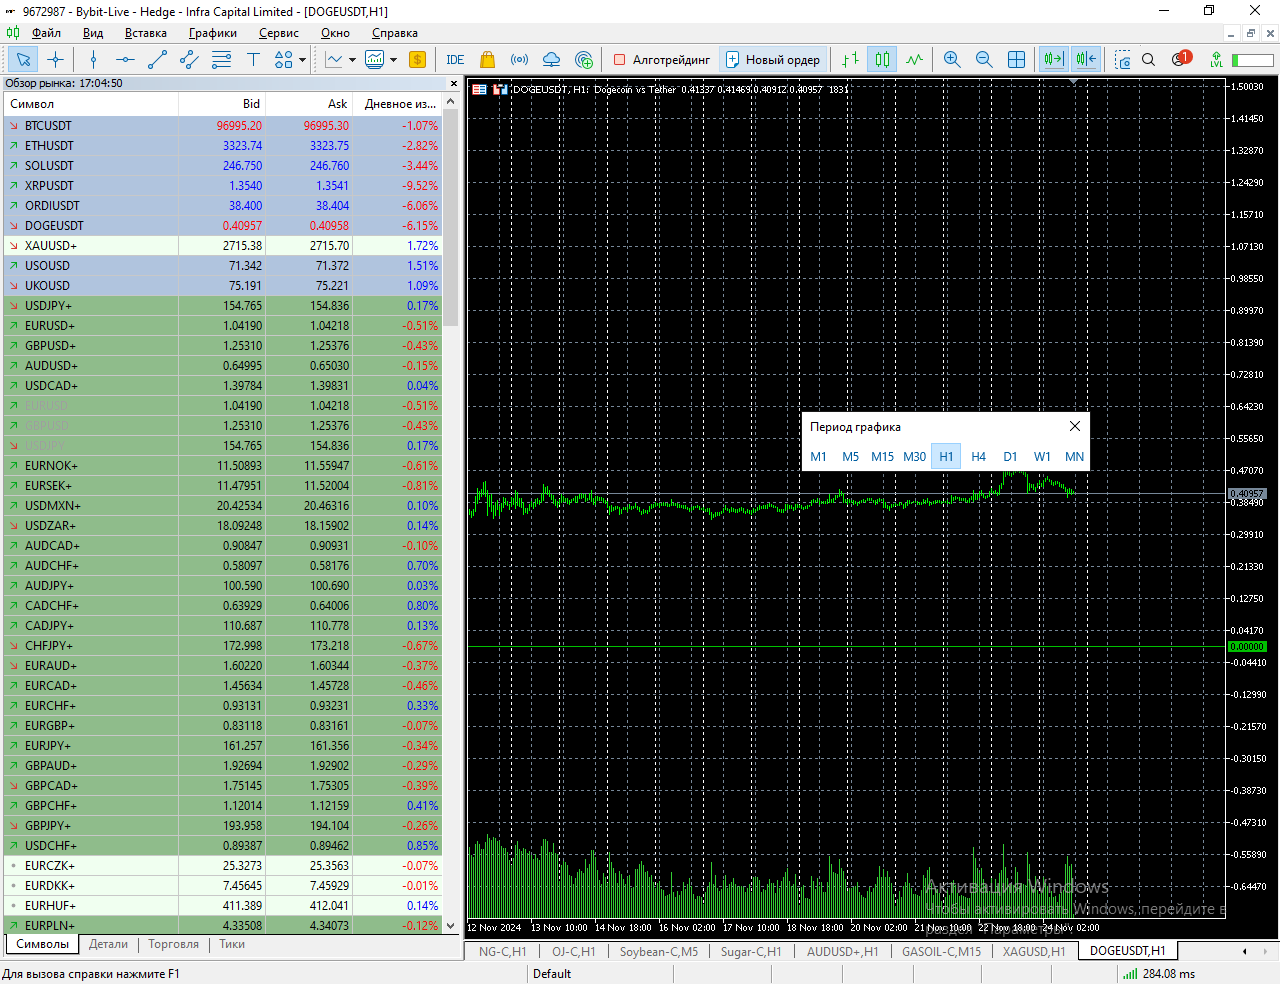This screenshot has height=984, width=1280.
Task: Select the H4 timeframe in period popup
Action: pos(978,457)
